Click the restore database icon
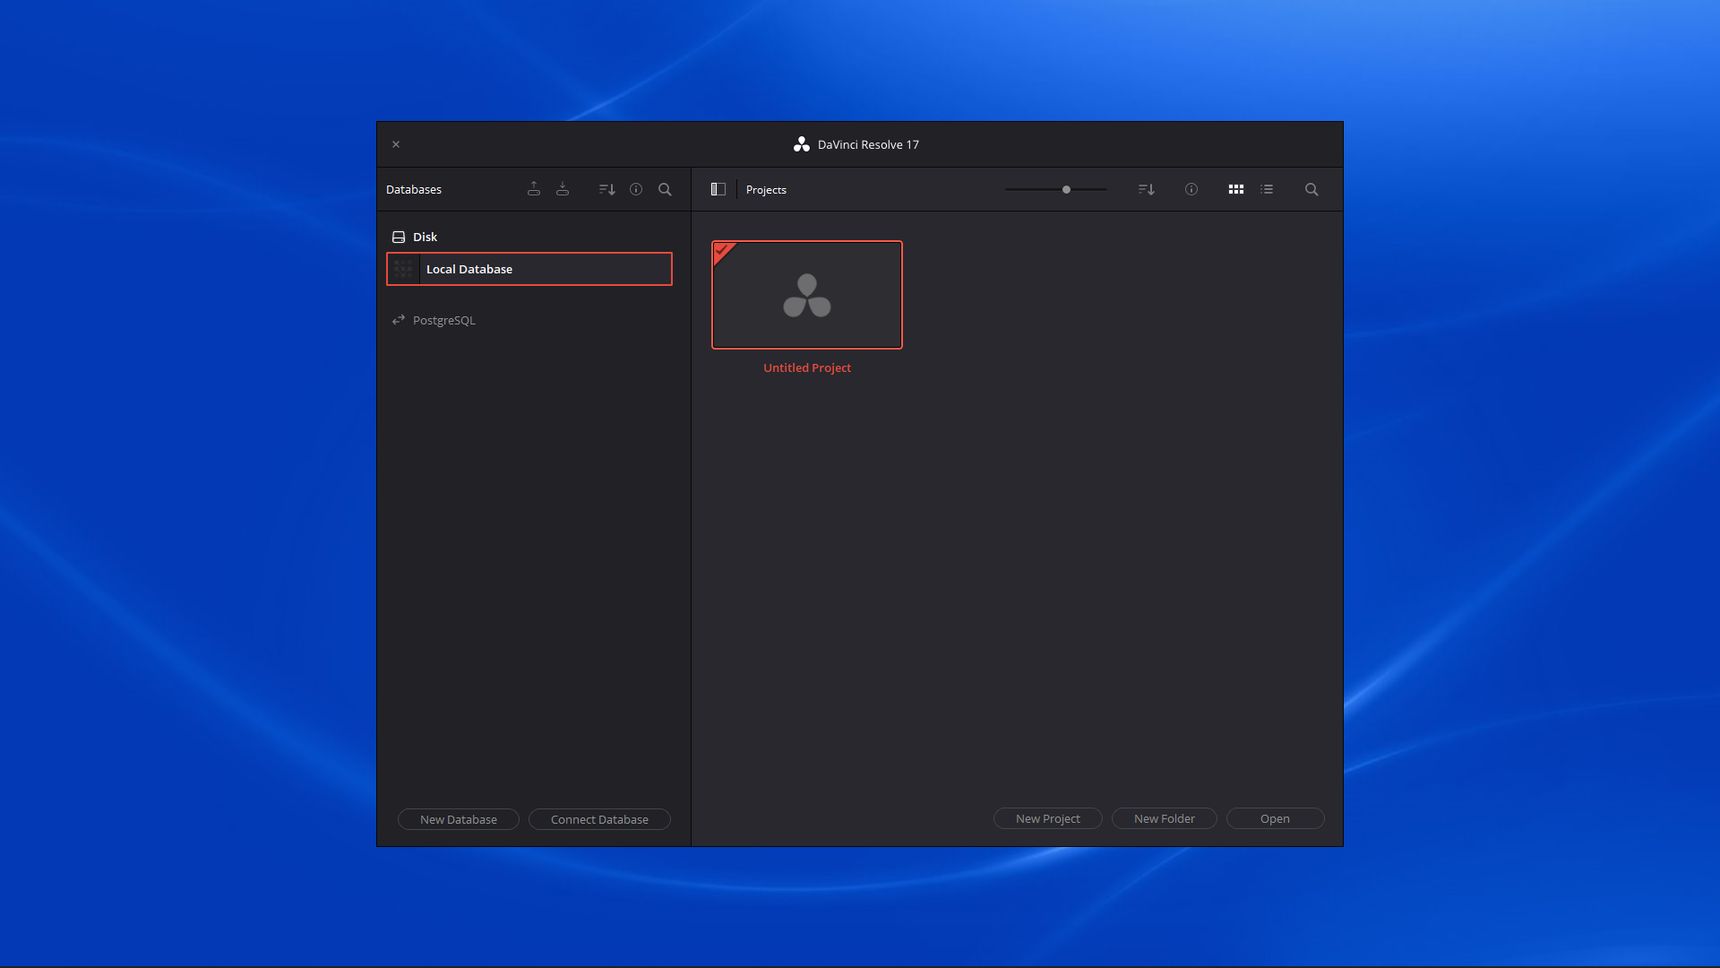This screenshot has height=968, width=1720. coord(563,189)
